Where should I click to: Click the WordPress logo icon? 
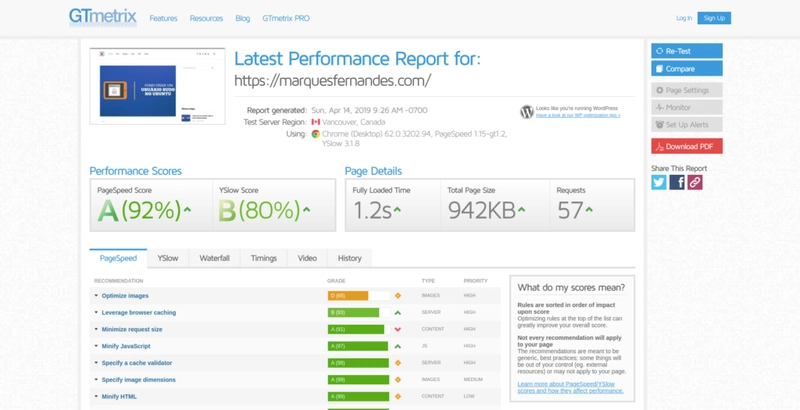tap(527, 112)
